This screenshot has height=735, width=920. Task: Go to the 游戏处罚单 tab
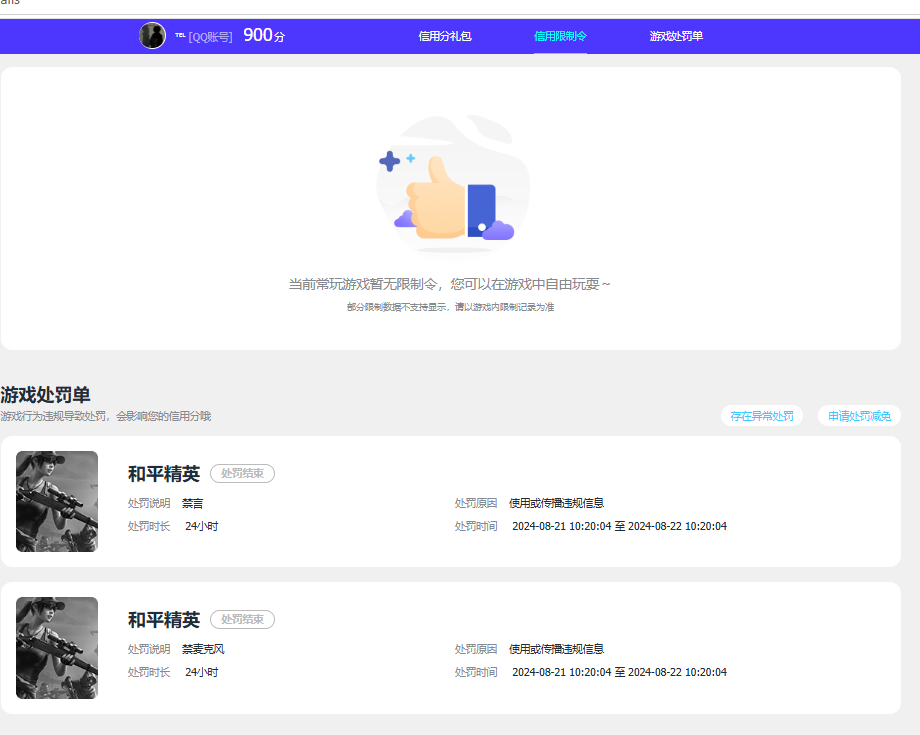click(676, 36)
